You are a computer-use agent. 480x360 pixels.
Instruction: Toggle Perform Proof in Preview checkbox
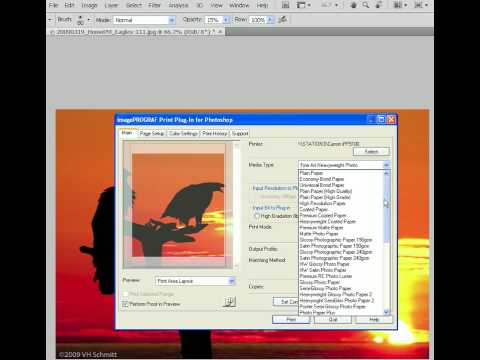[125, 304]
